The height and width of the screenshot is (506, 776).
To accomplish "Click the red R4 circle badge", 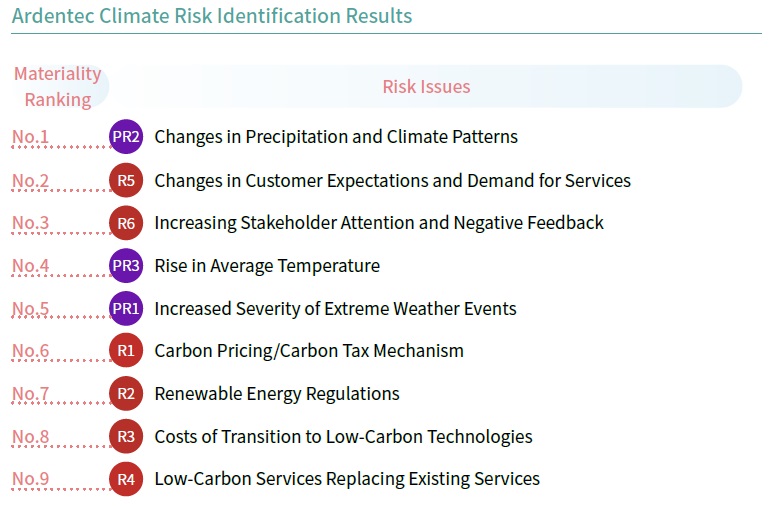I will coord(126,479).
